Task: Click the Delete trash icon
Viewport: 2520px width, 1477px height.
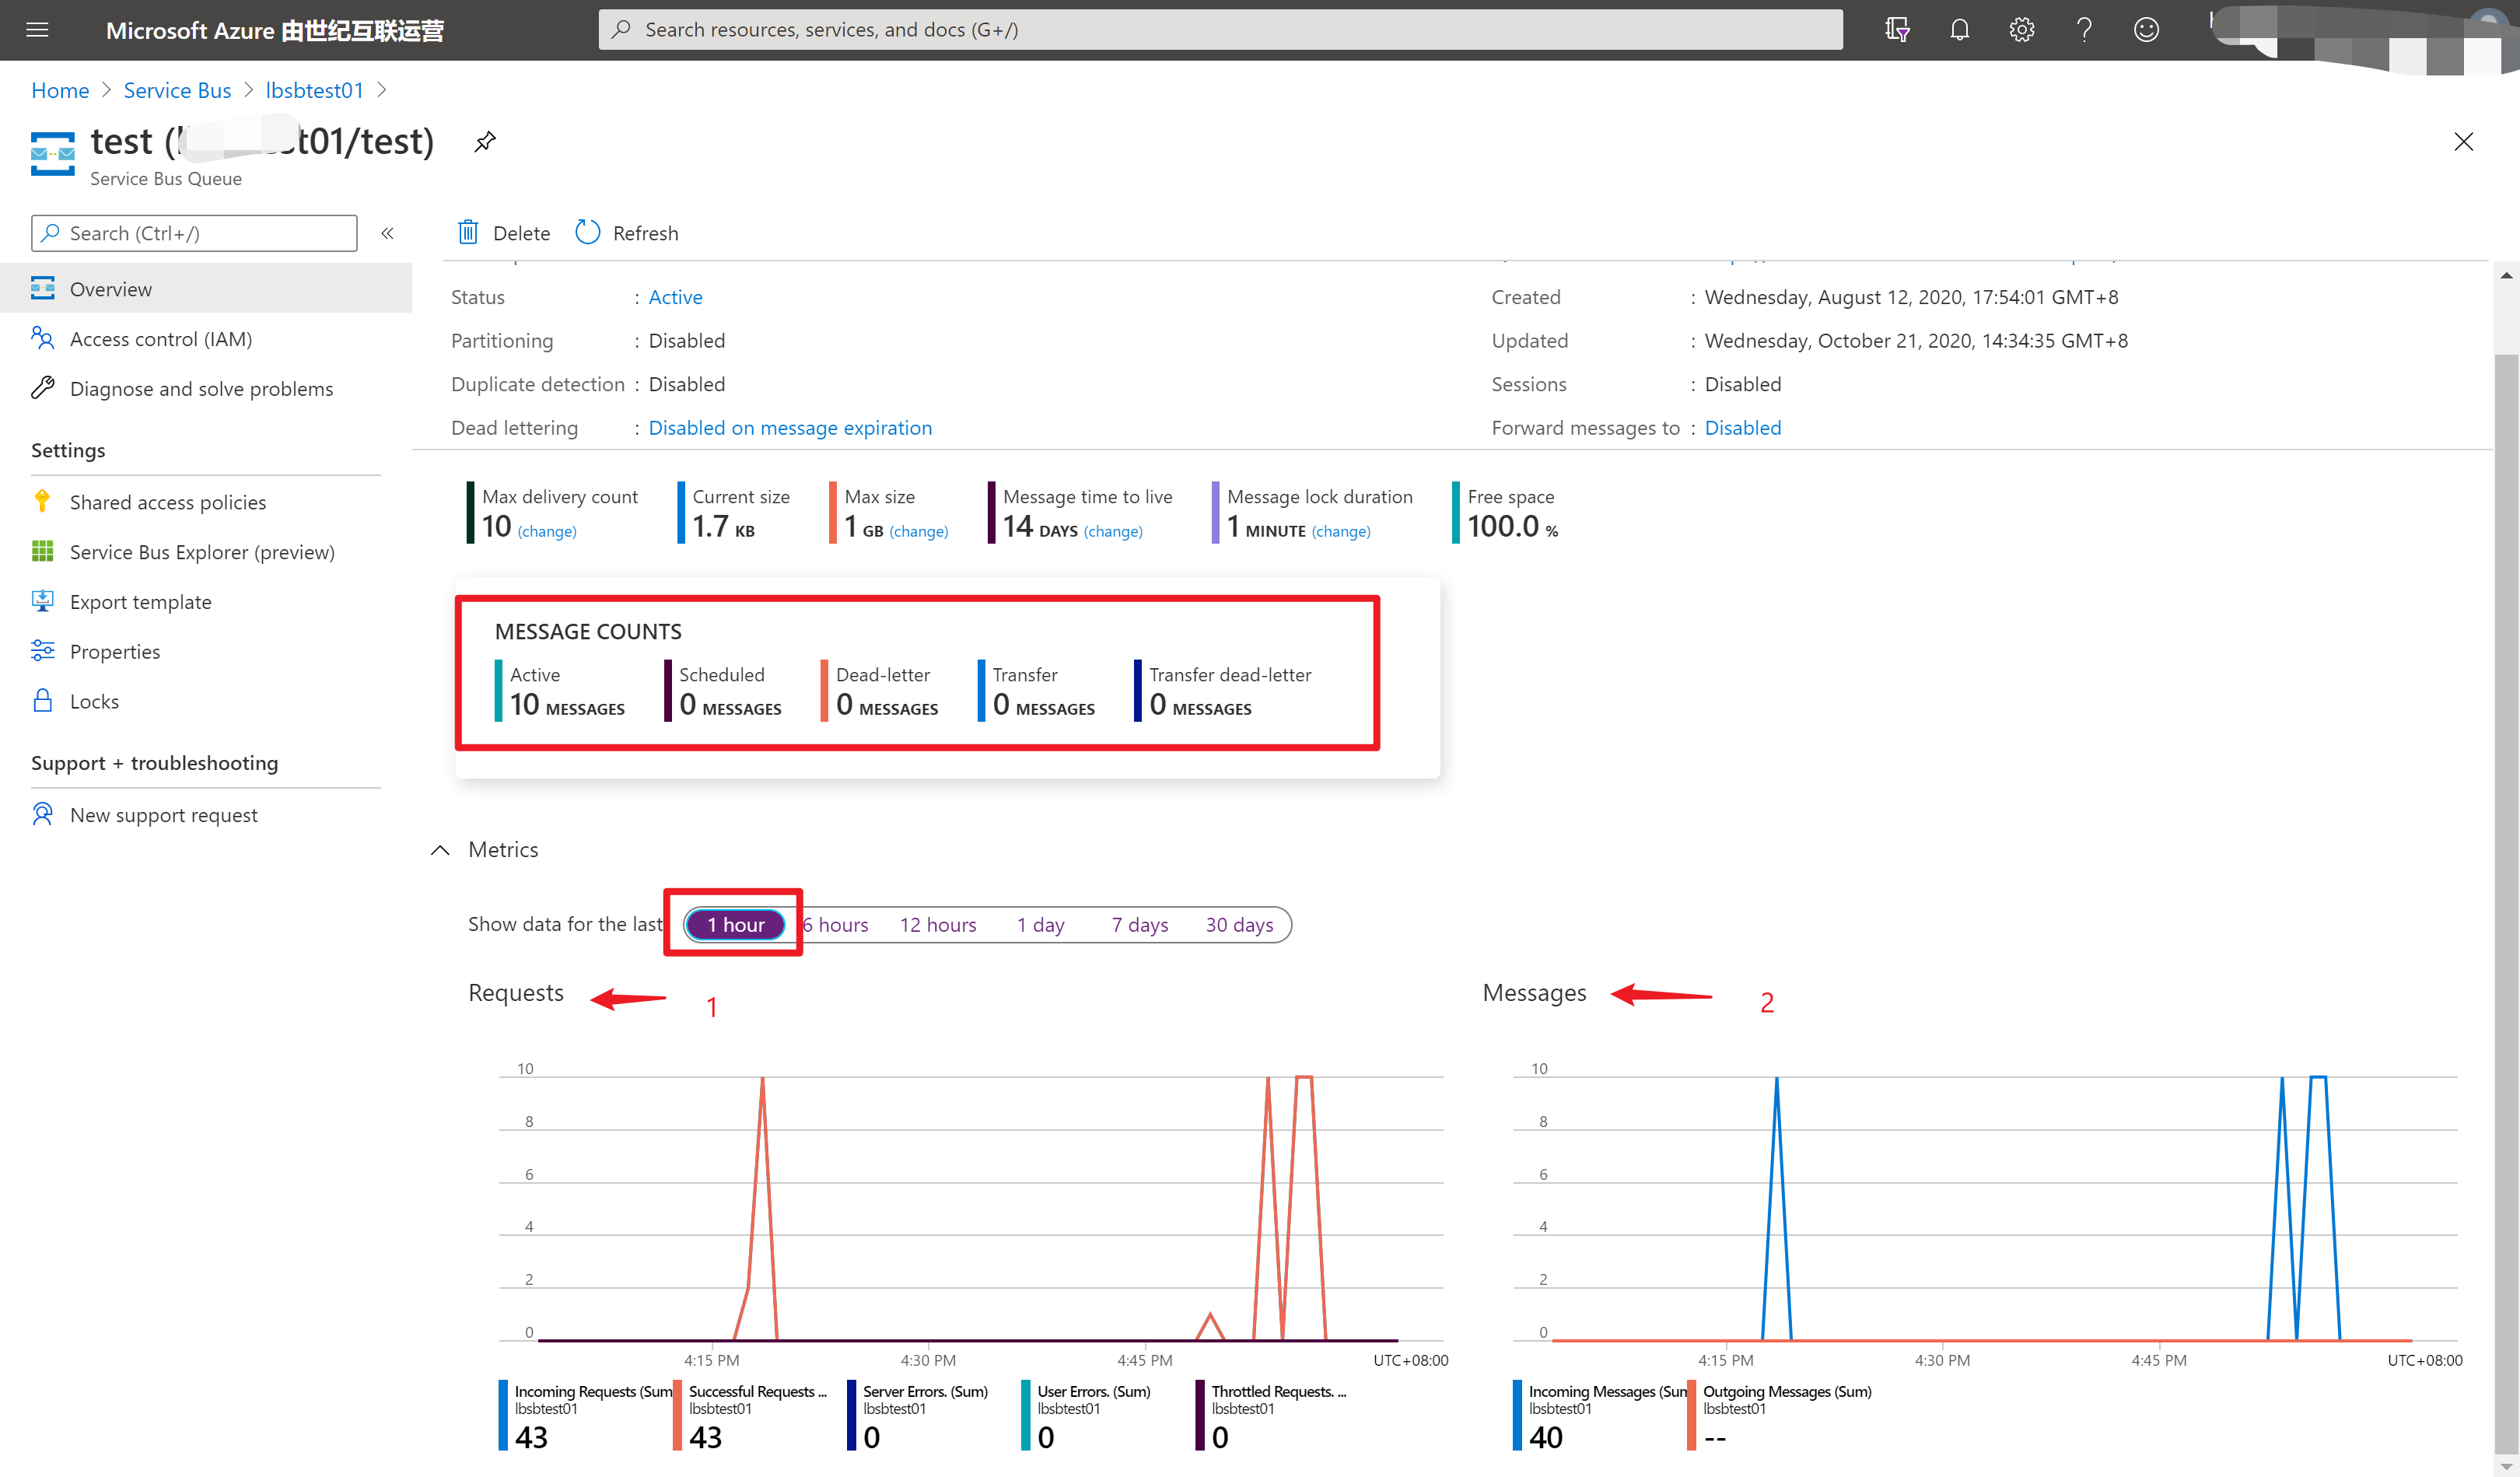Action: [468, 233]
